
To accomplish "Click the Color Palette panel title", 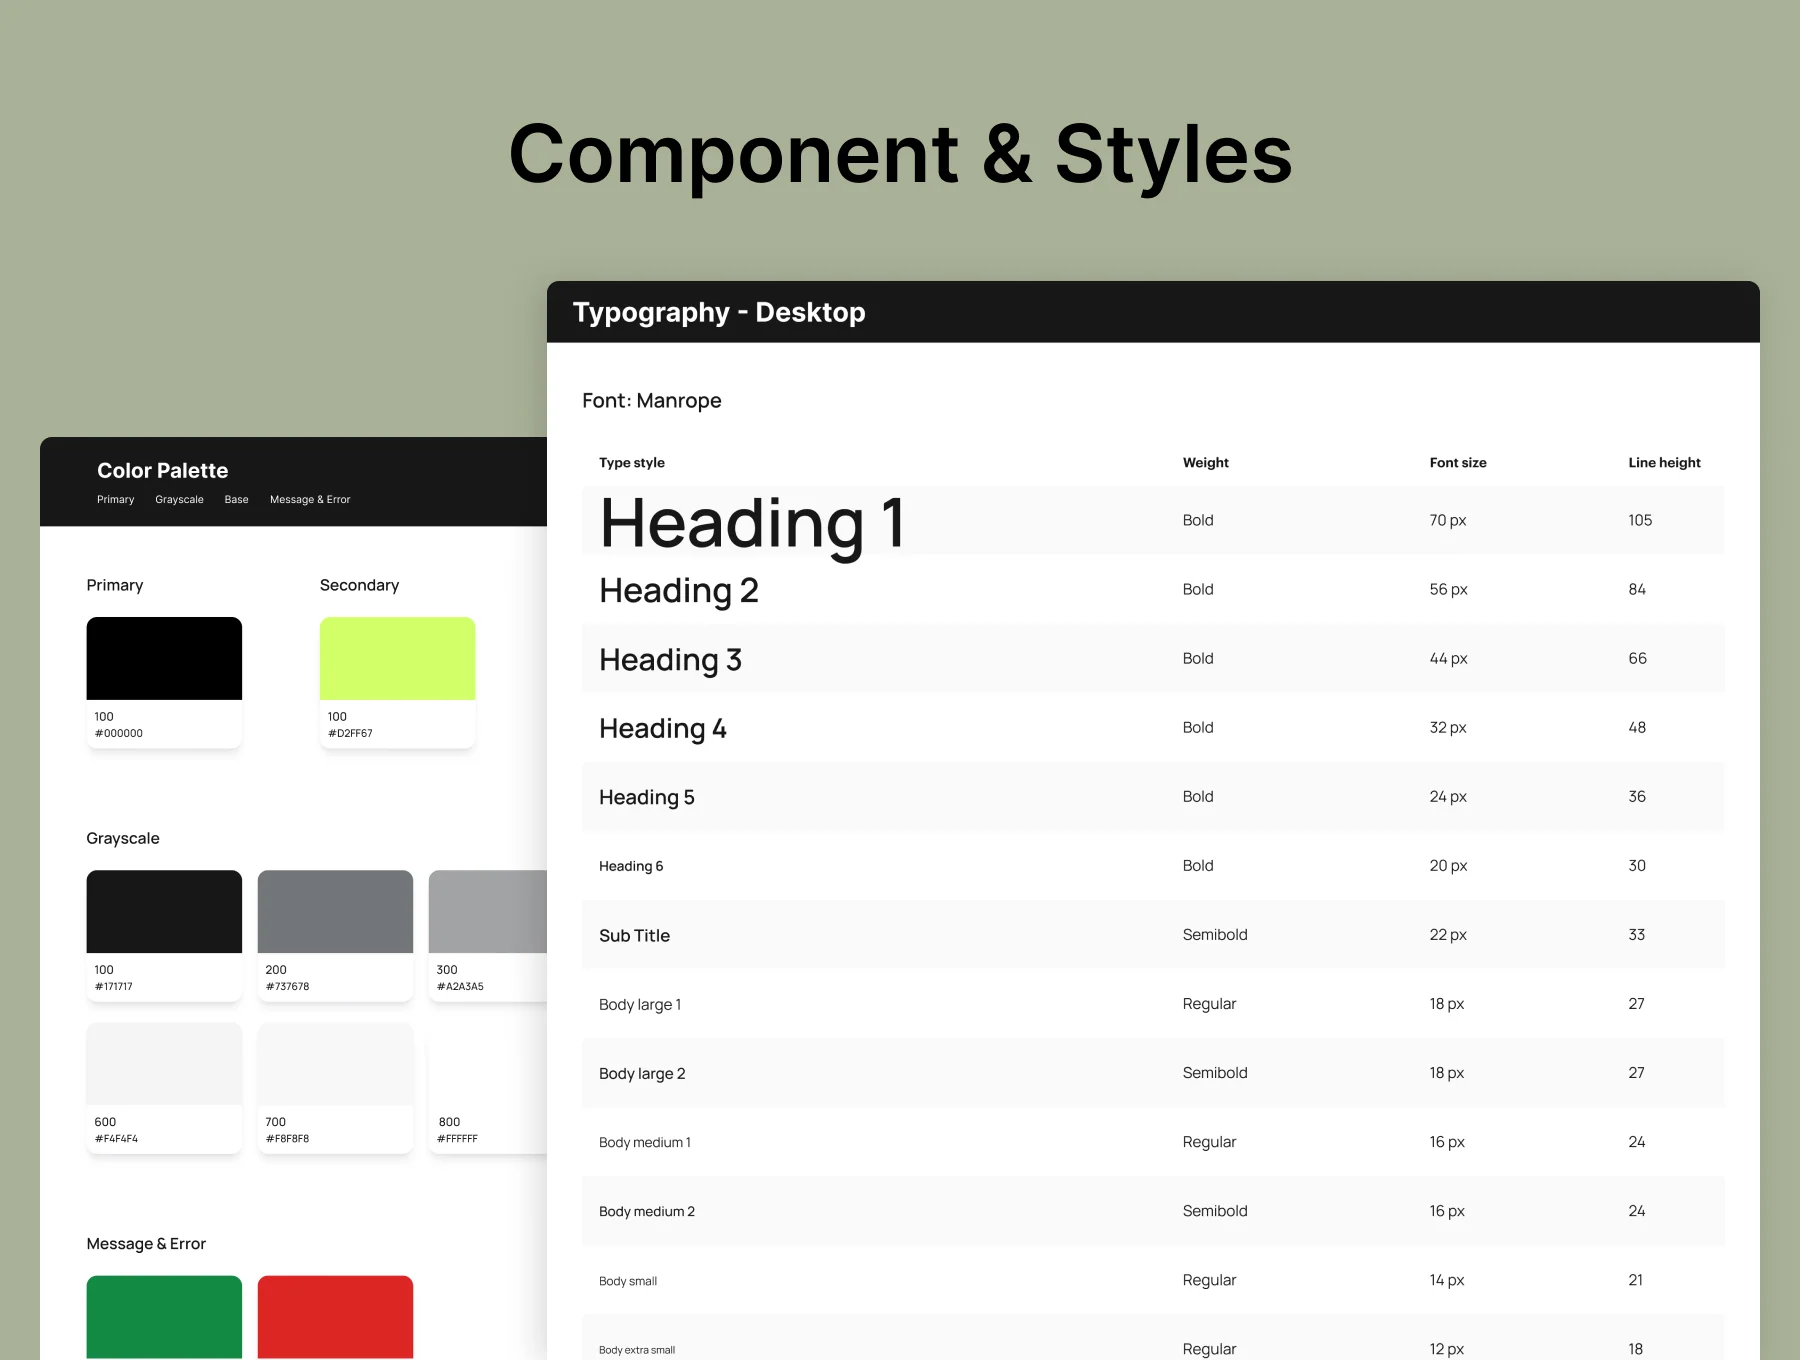I will [163, 470].
